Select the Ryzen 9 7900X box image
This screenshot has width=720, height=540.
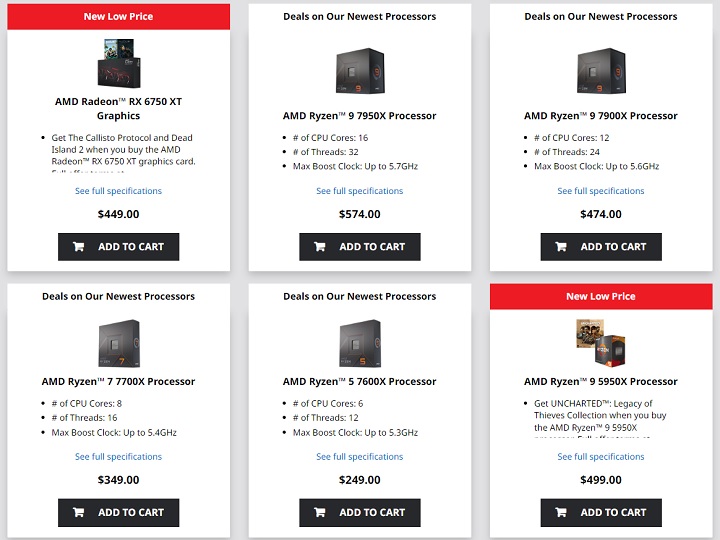click(x=601, y=70)
